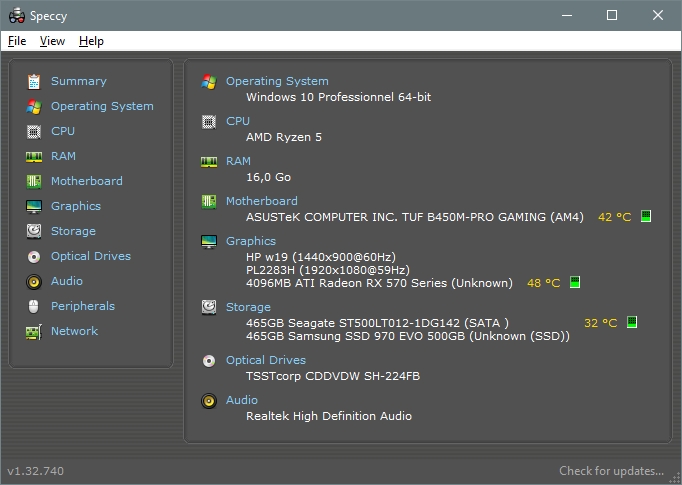Select Operating System in the sidebar
The image size is (682, 485).
(x=102, y=107)
